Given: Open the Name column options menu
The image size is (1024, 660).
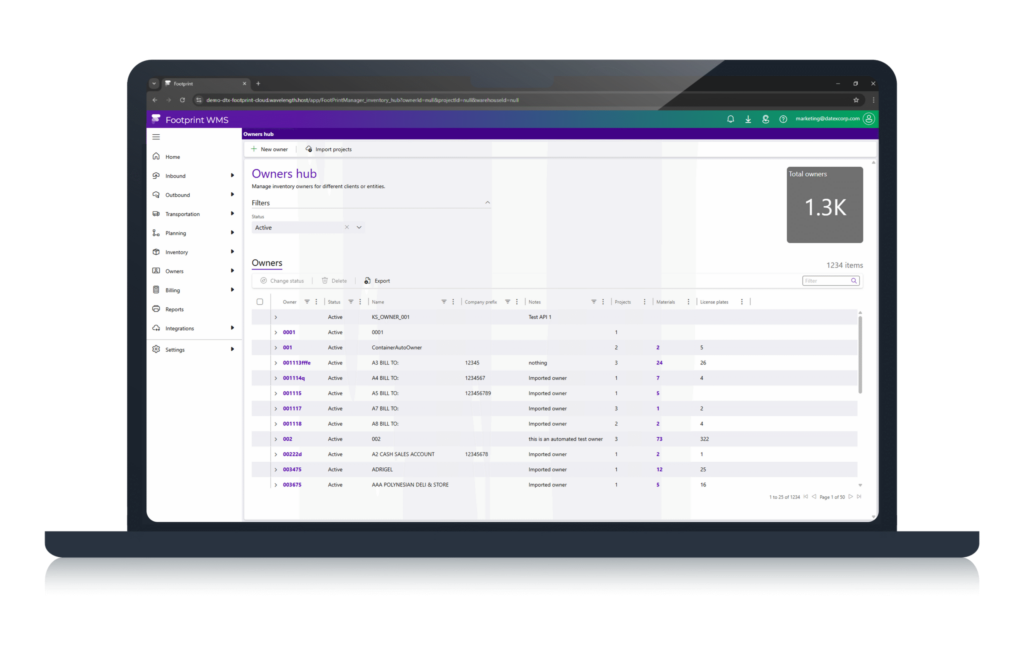Looking at the screenshot, I should pyautogui.click(x=453, y=301).
